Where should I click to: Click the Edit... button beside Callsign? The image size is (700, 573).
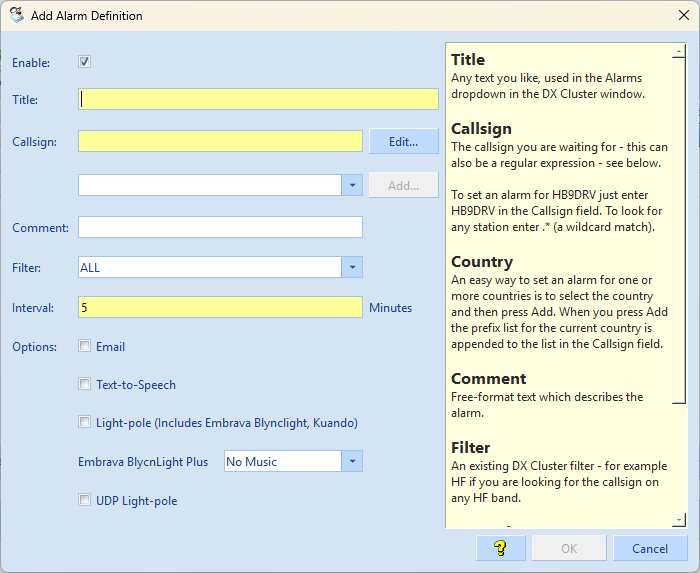[403, 141]
